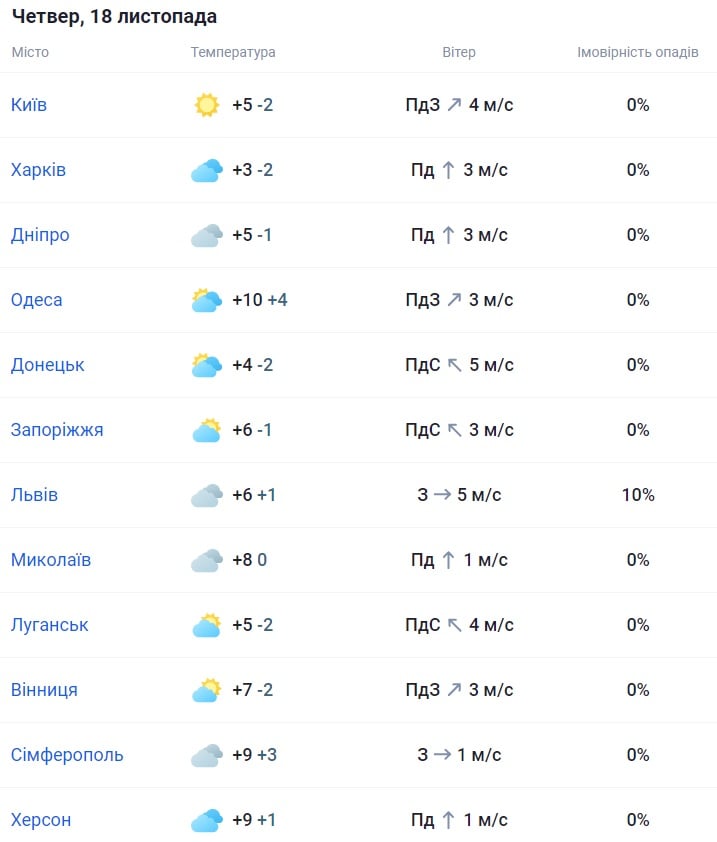
Task: Click the Вітер column header
Action: (x=459, y=52)
